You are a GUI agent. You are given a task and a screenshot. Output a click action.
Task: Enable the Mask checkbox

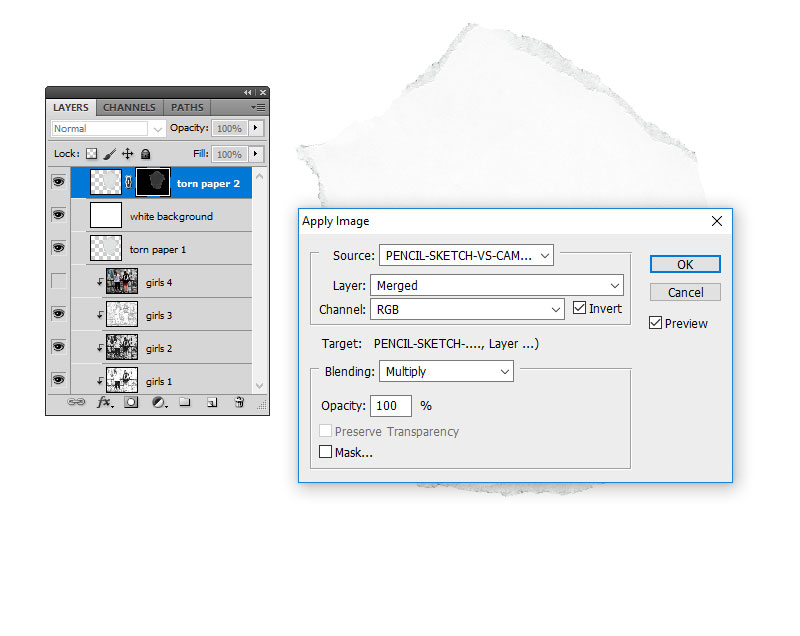pos(325,452)
